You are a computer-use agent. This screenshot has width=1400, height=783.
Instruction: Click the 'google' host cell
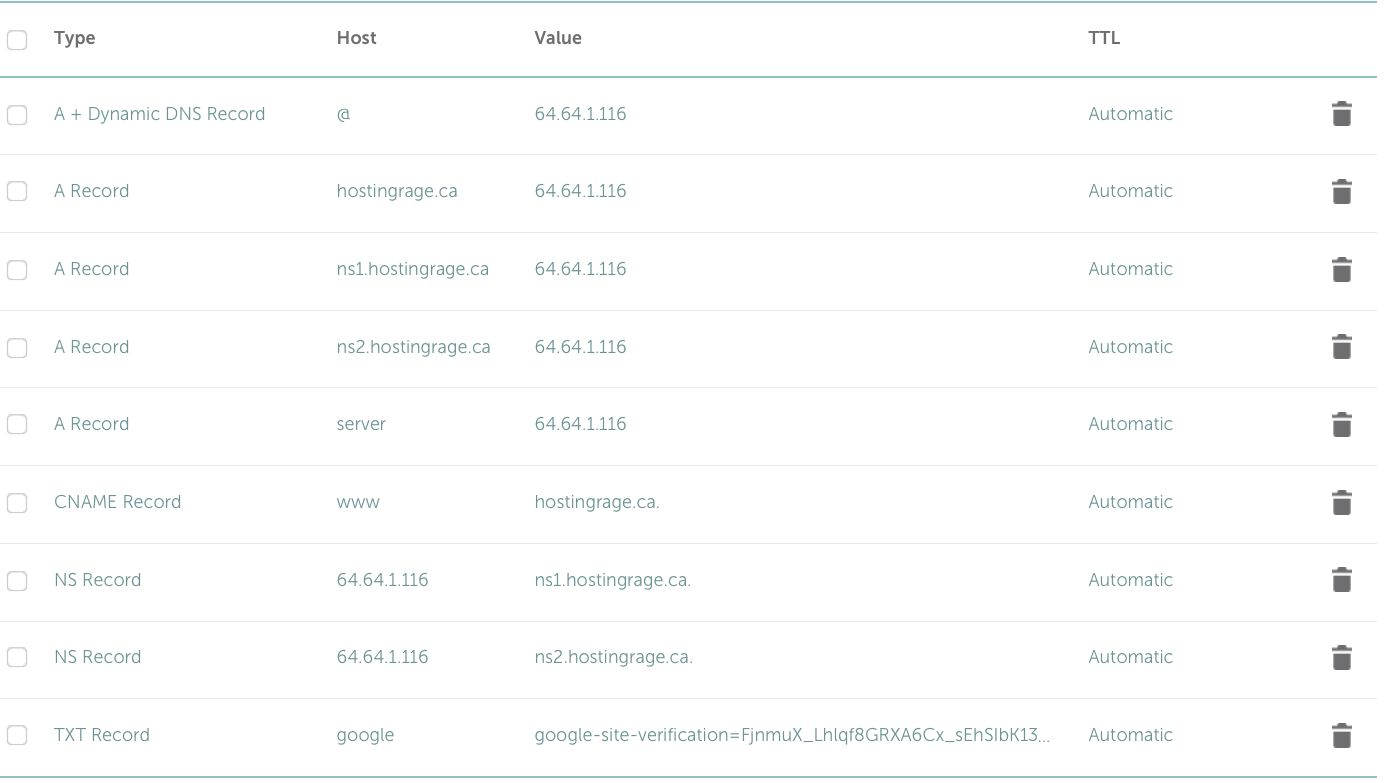[x=366, y=735]
